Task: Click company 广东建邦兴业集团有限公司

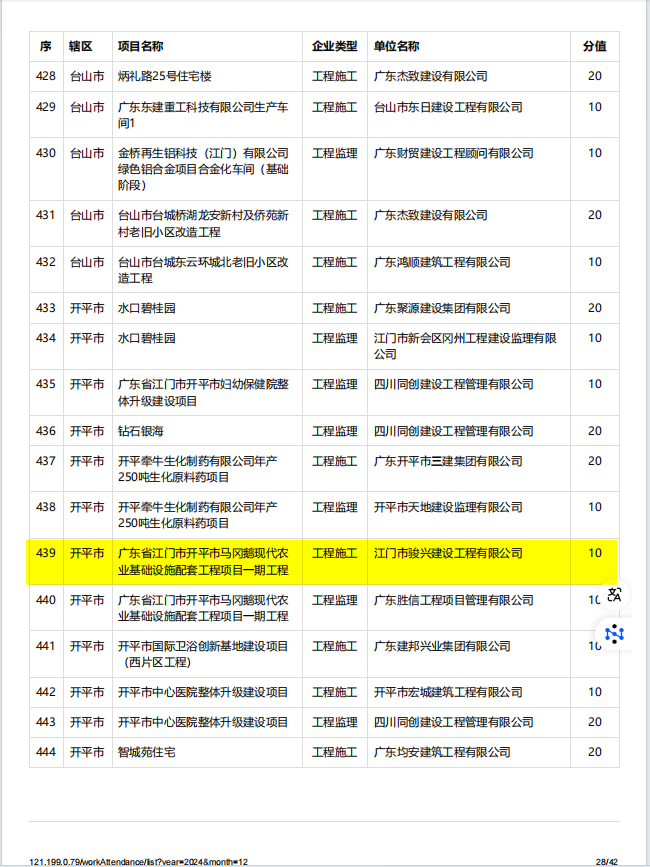Action: point(442,646)
